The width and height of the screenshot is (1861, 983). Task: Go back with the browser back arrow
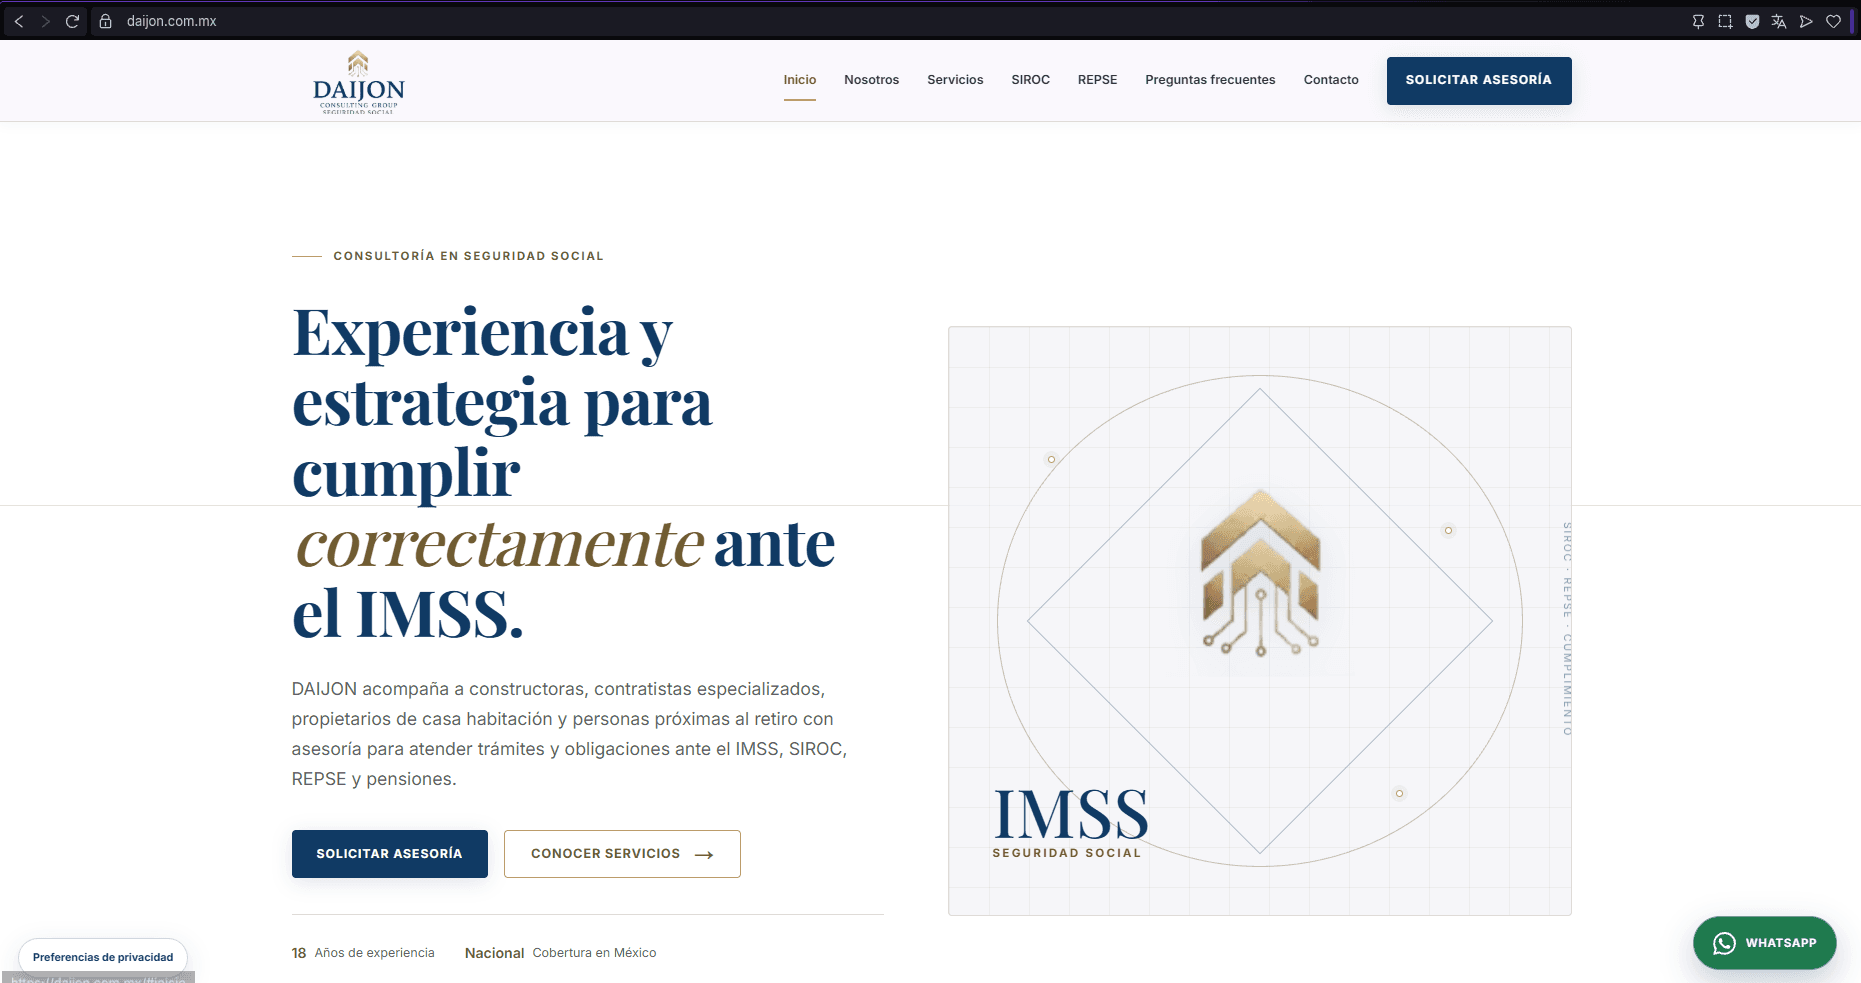click(x=19, y=21)
